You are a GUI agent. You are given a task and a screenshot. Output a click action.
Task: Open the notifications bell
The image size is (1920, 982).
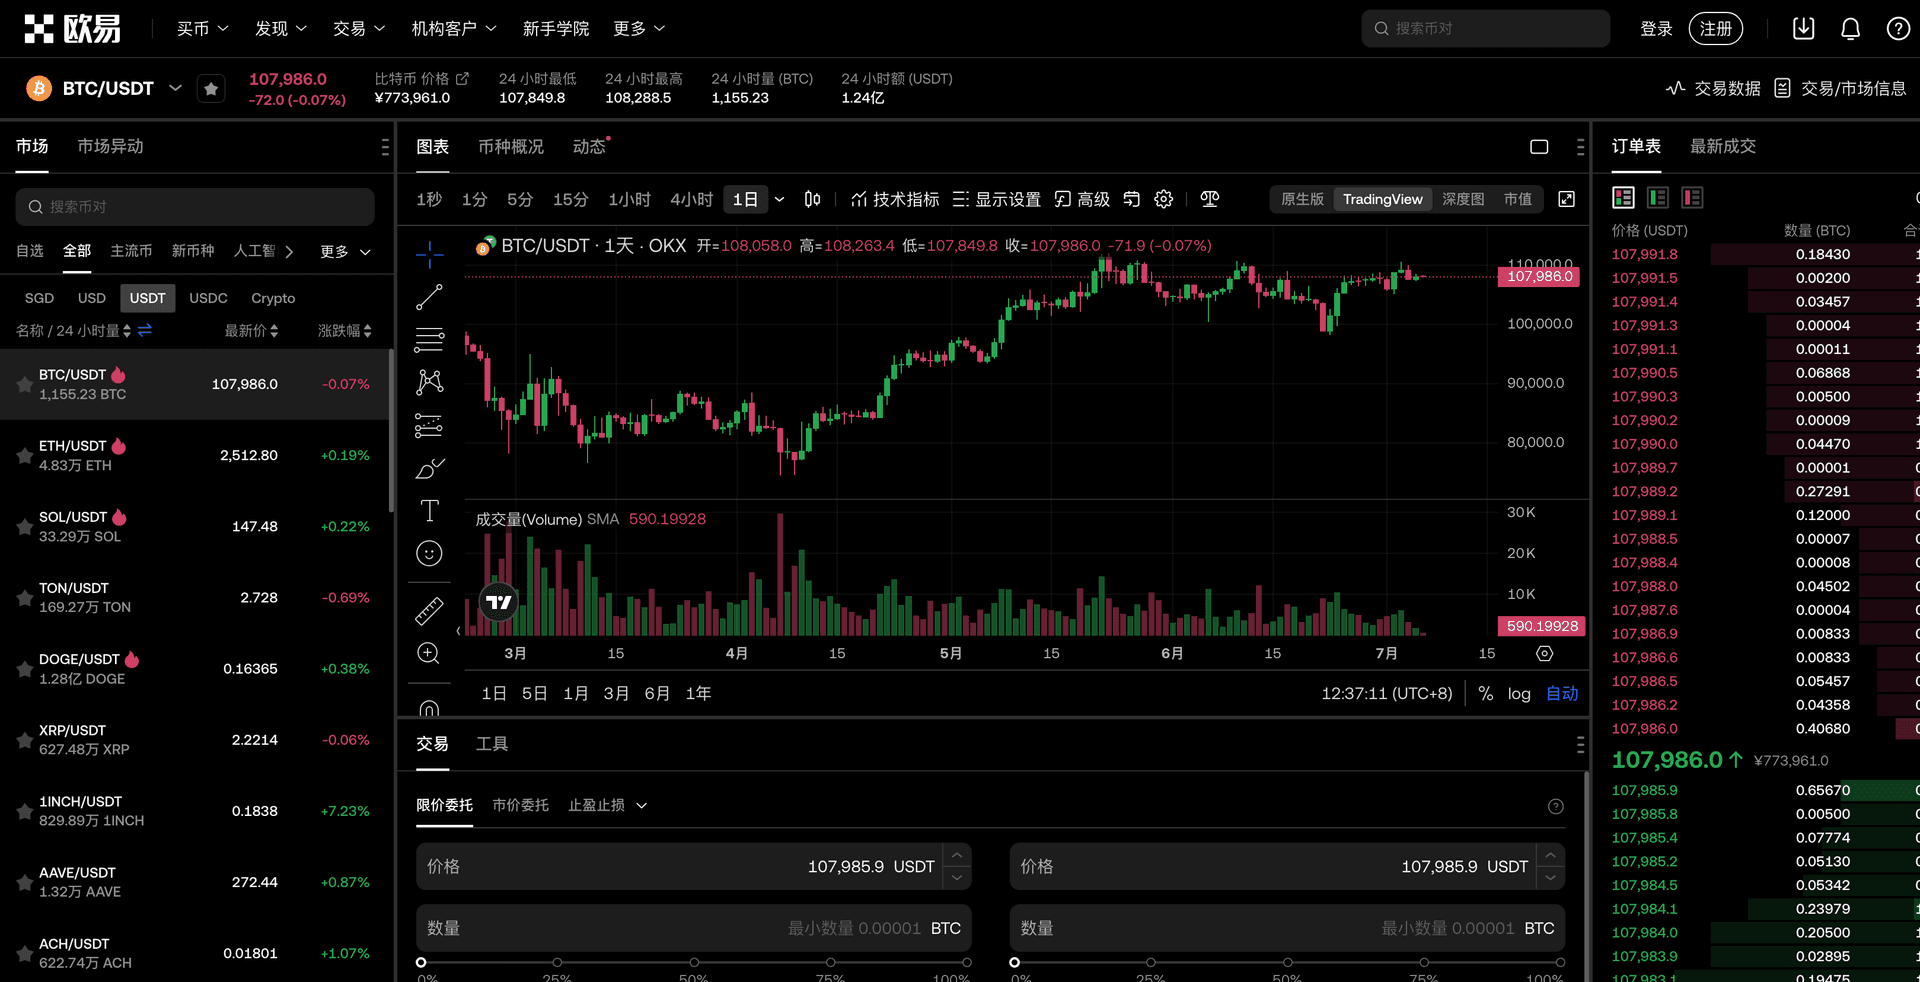pyautogui.click(x=1850, y=29)
